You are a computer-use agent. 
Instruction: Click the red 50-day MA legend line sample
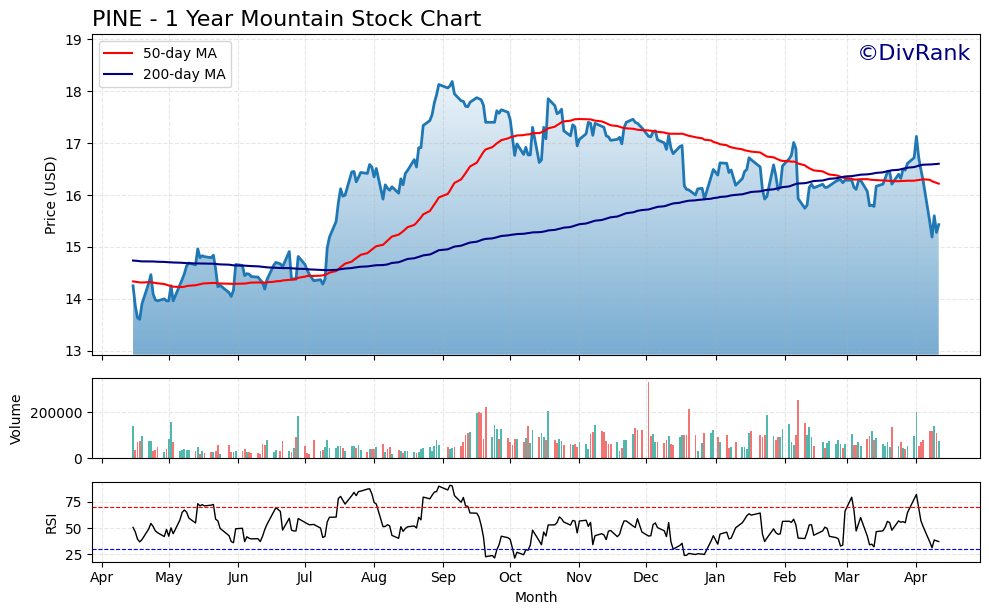point(119,54)
